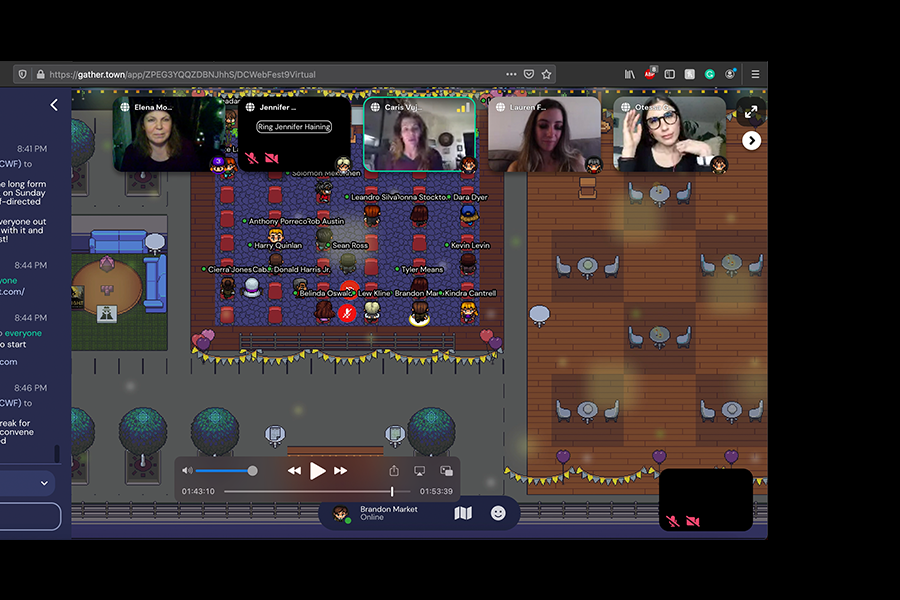This screenshot has width=900, height=600.
Task: Click the Kindra Cantrell name label
Action: (x=470, y=293)
